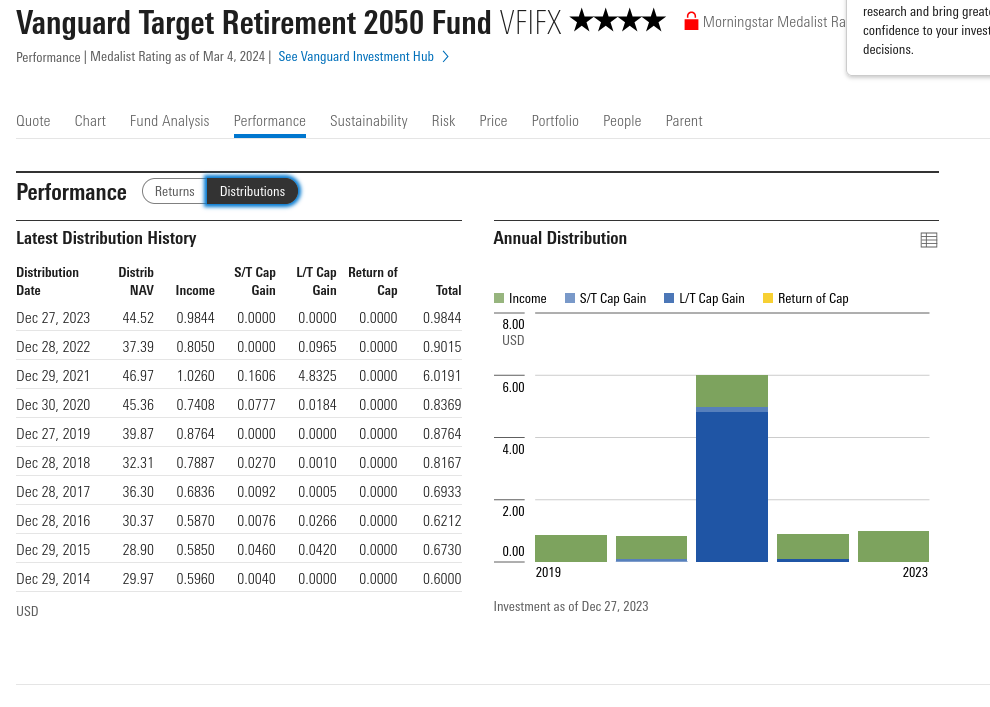Image resolution: width=990 pixels, height=707 pixels.
Task: Click the Latest Distribution History heading
Action: point(106,238)
